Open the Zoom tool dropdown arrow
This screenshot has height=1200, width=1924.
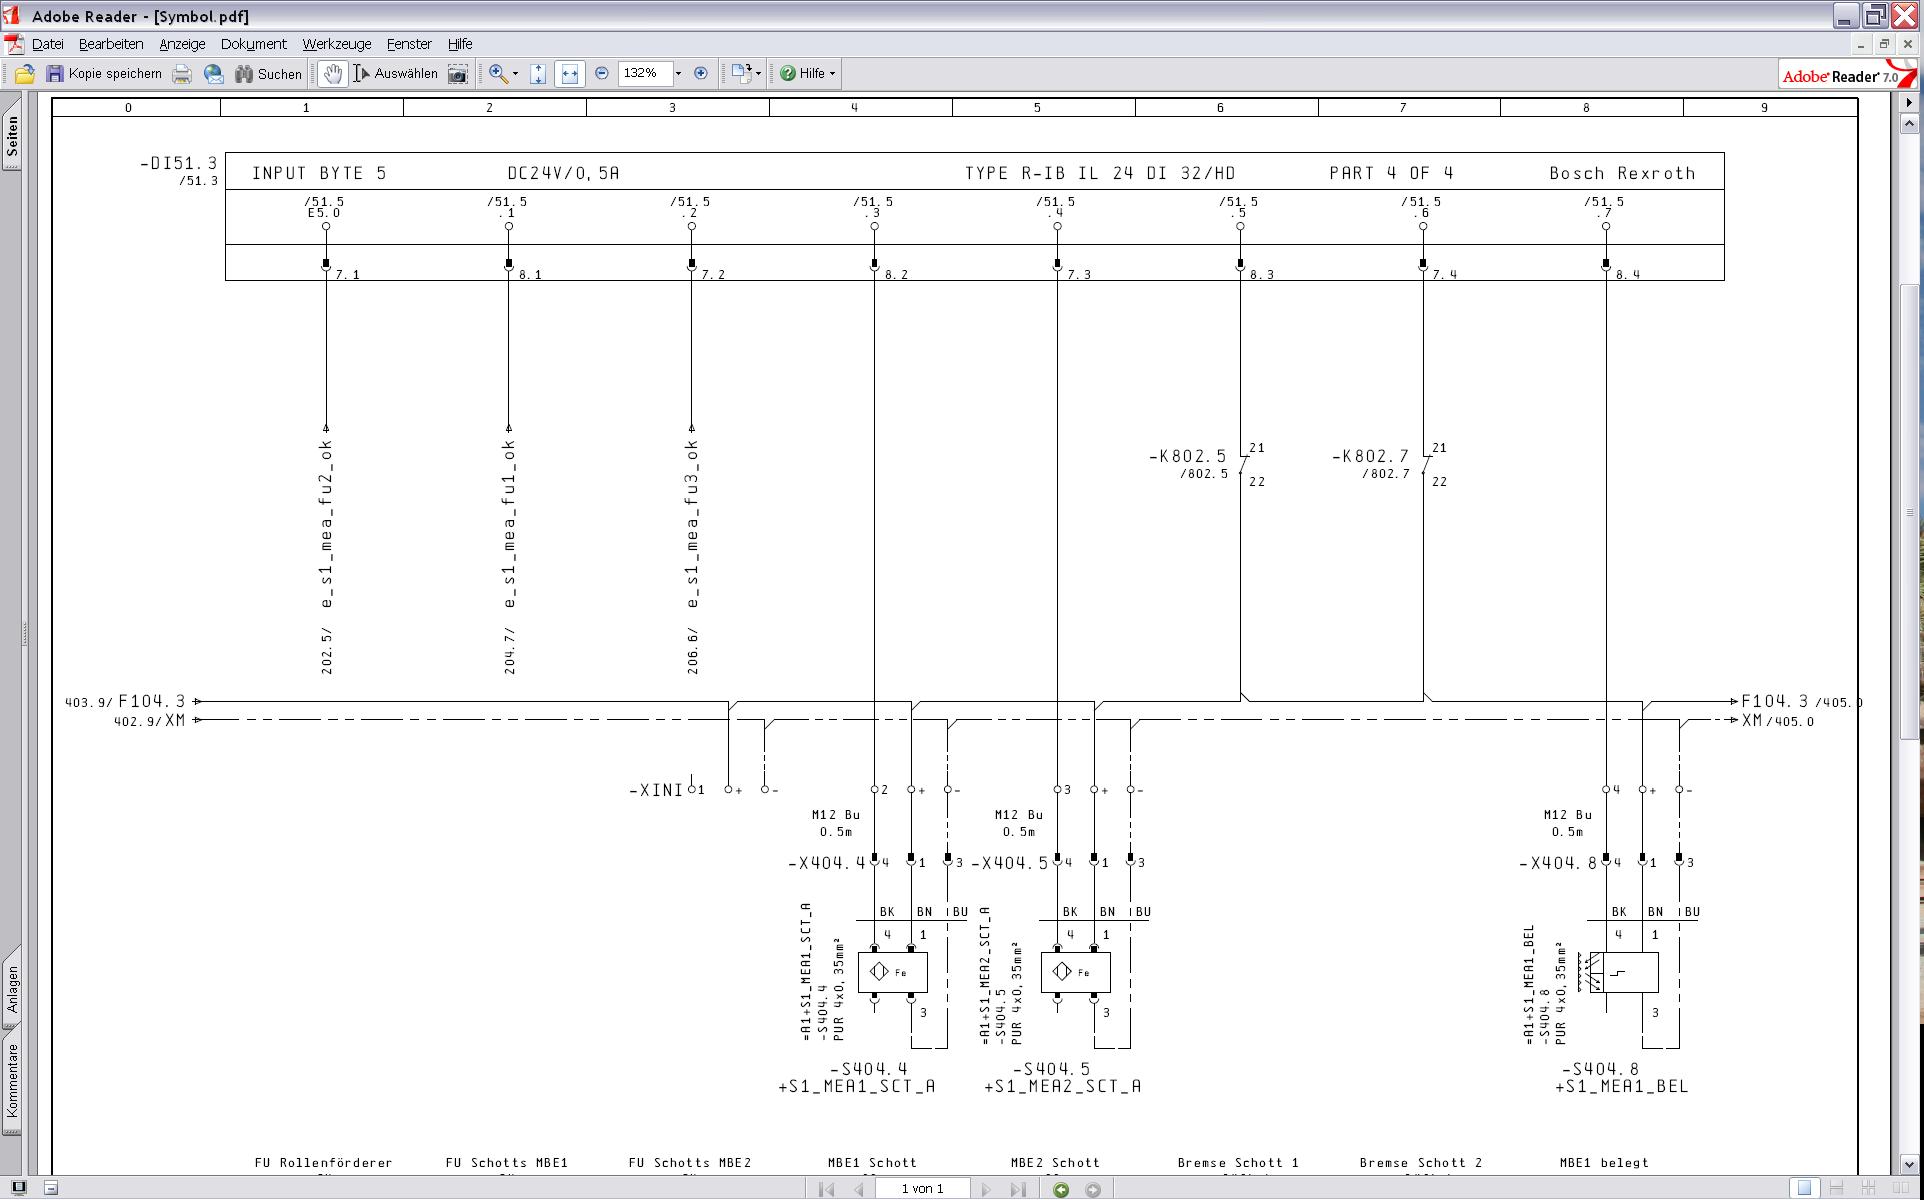tap(516, 74)
